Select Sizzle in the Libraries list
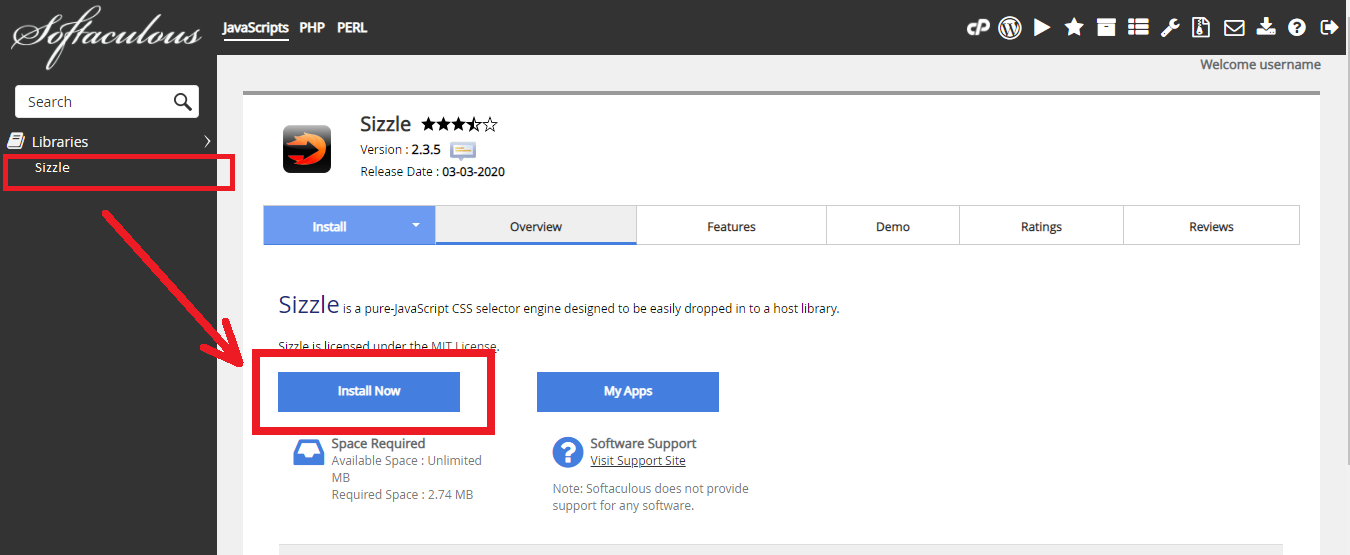Image resolution: width=1350 pixels, height=555 pixels. tap(52, 168)
